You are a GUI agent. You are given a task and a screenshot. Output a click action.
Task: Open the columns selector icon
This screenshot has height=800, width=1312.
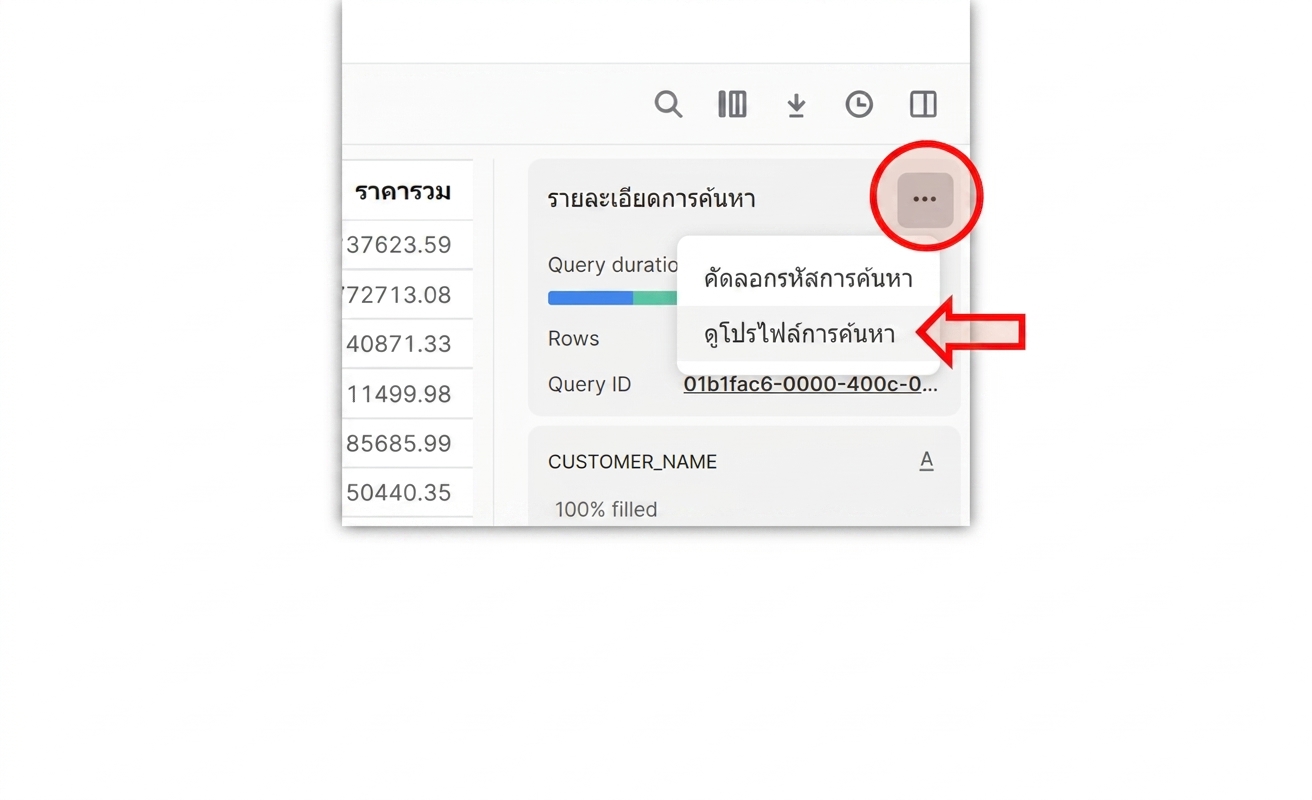point(732,104)
